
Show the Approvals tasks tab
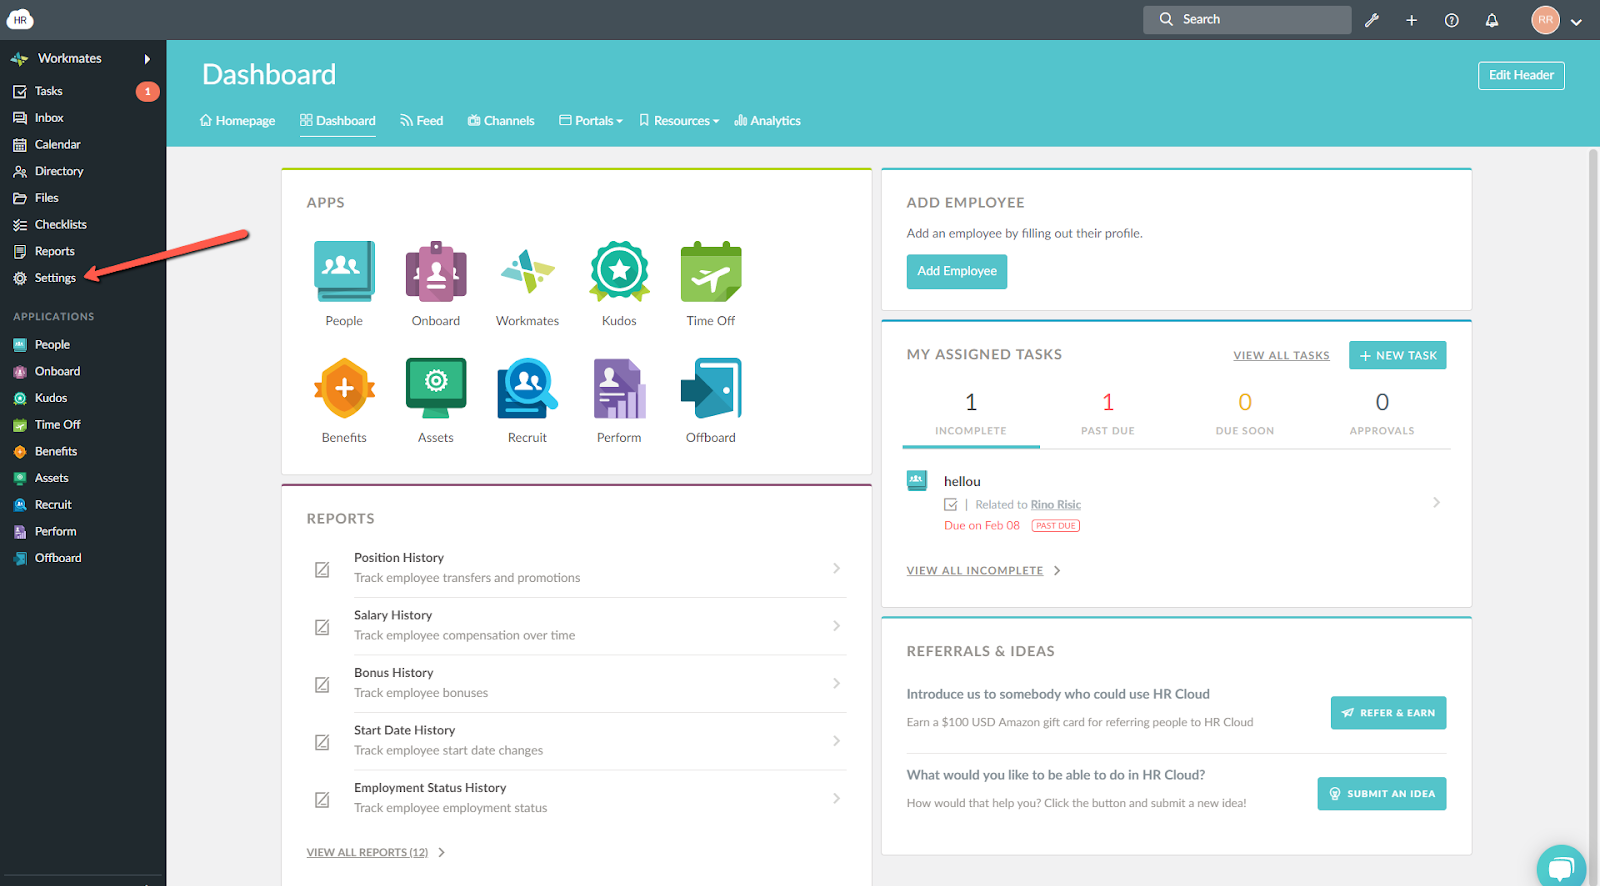pos(1382,414)
